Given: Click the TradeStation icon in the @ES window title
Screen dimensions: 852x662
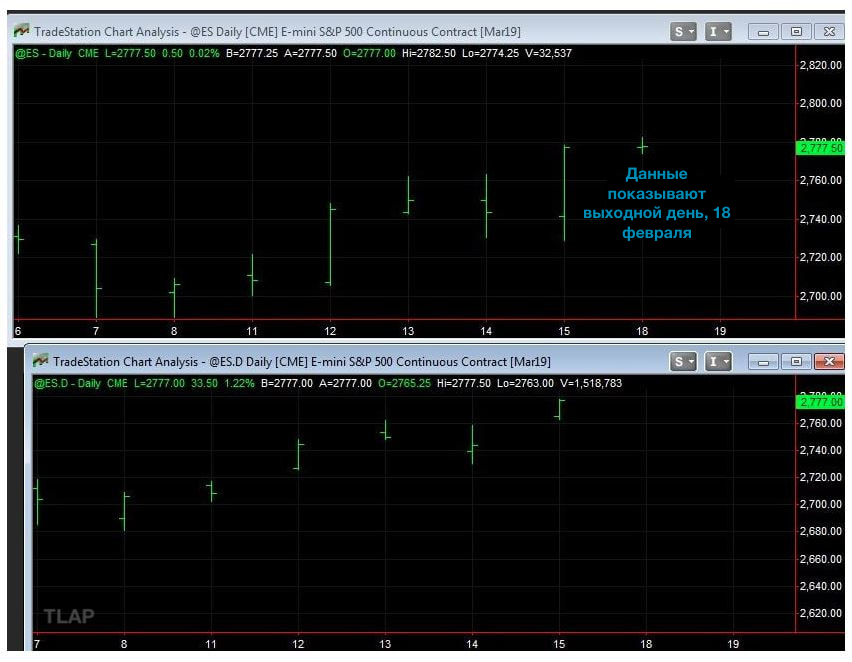Looking at the screenshot, I should pyautogui.click(x=21, y=31).
